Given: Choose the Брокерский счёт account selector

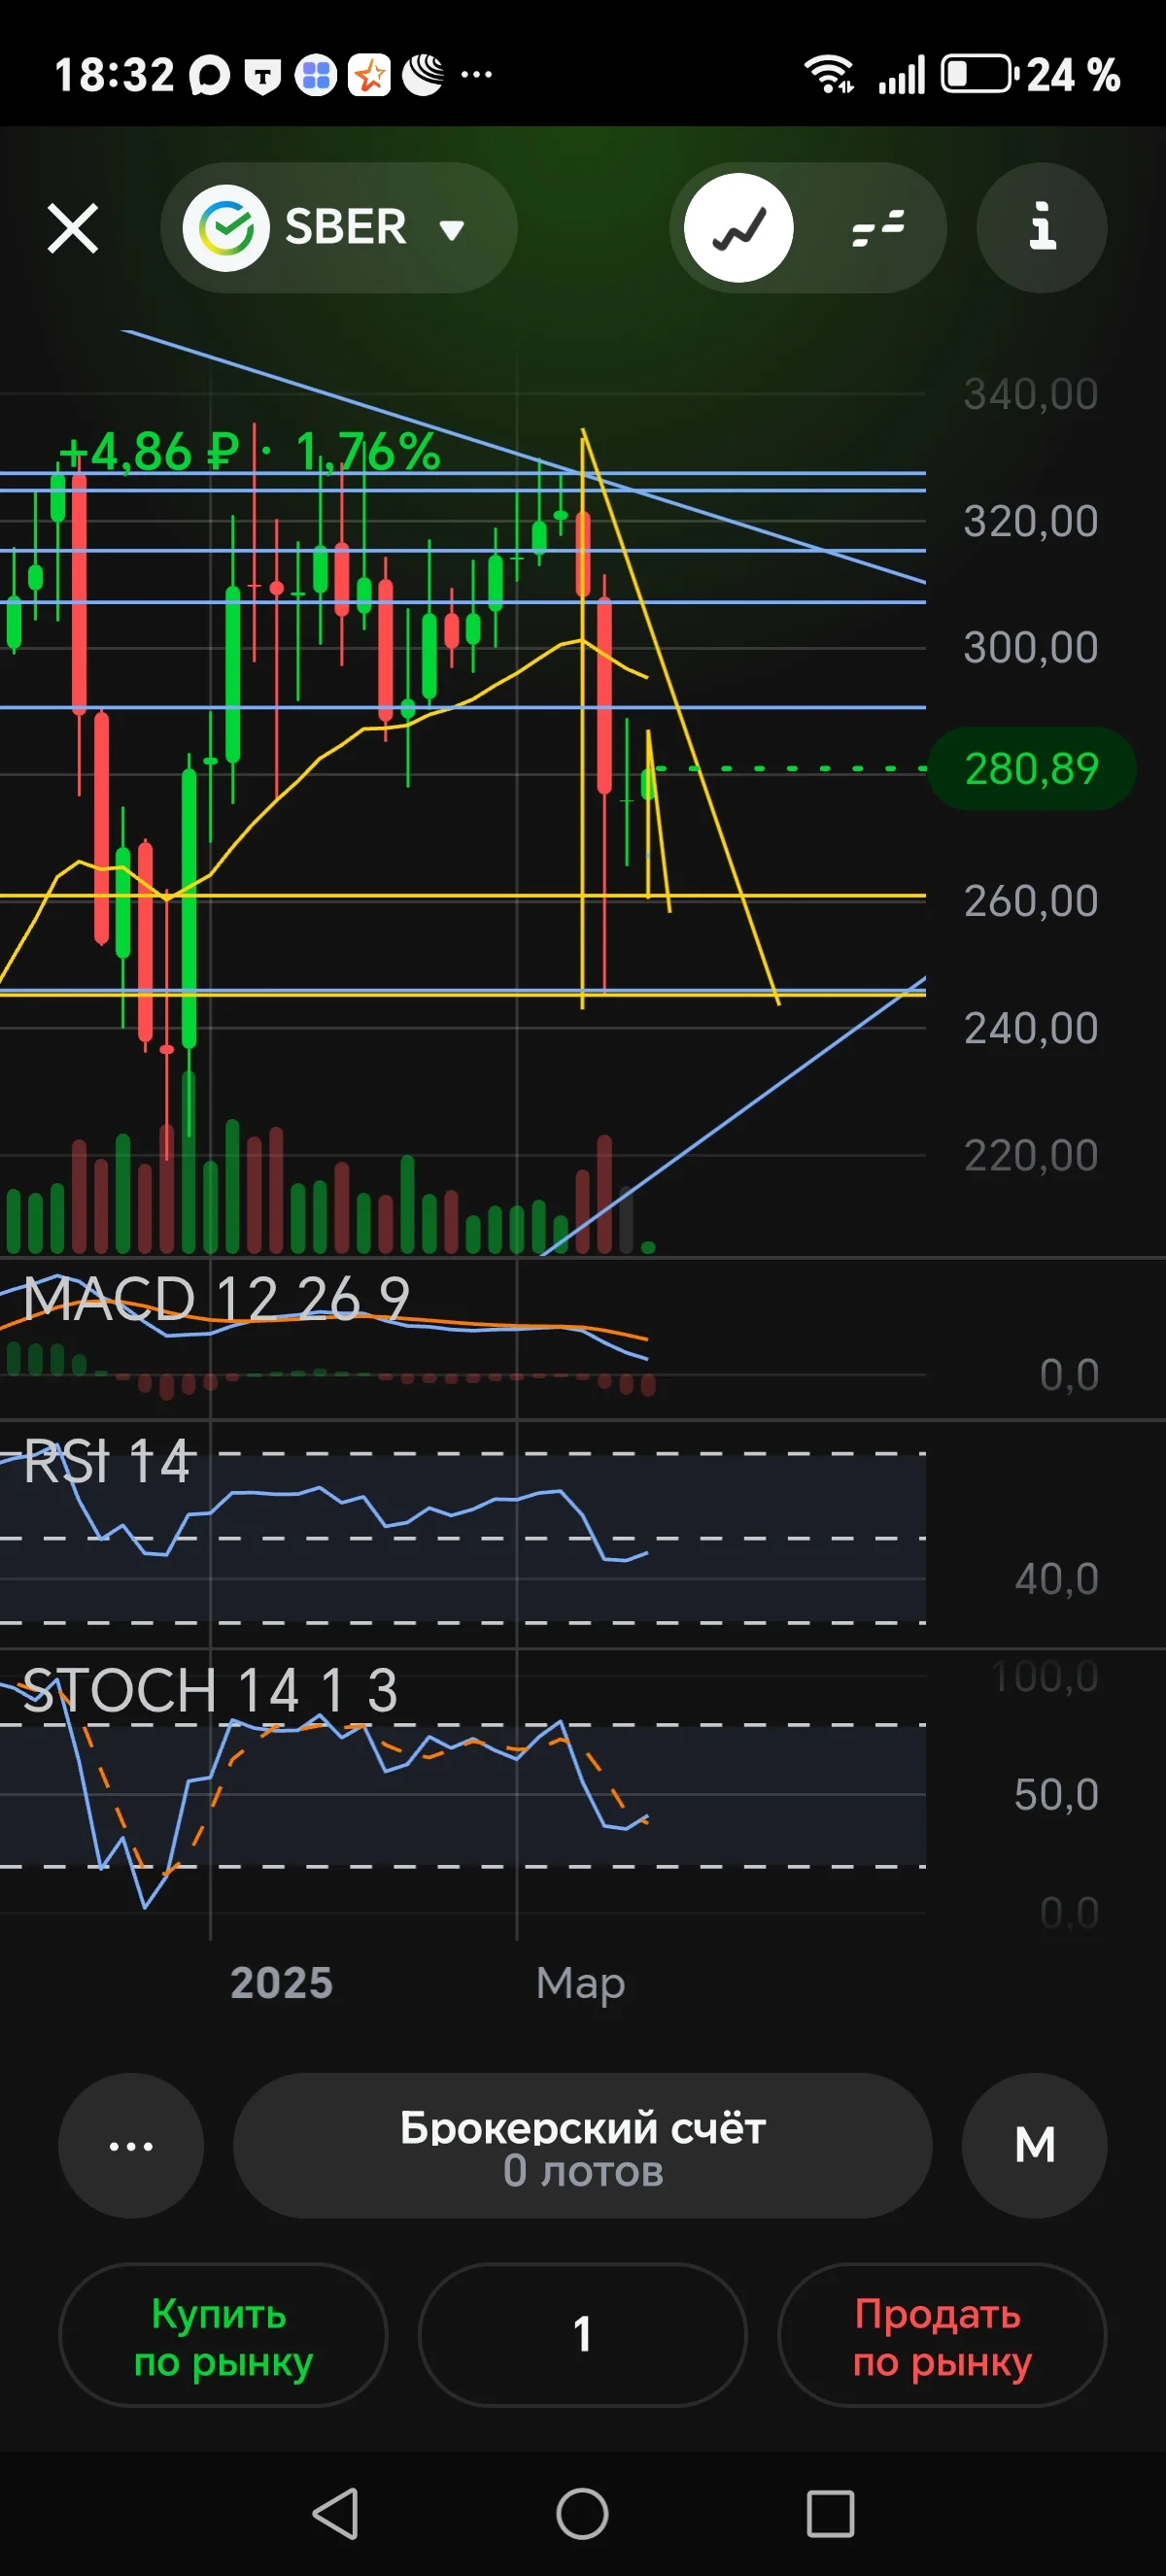Looking at the screenshot, I should point(583,2145).
